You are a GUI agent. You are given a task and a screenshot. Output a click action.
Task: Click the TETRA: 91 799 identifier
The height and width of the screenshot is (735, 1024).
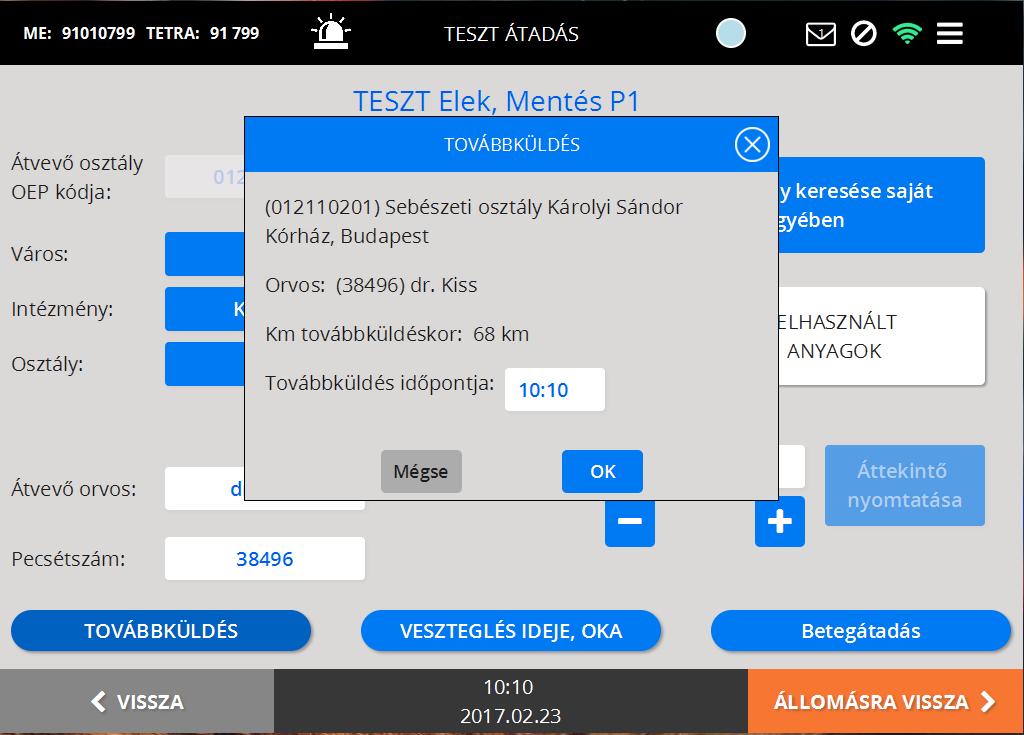pos(202,33)
